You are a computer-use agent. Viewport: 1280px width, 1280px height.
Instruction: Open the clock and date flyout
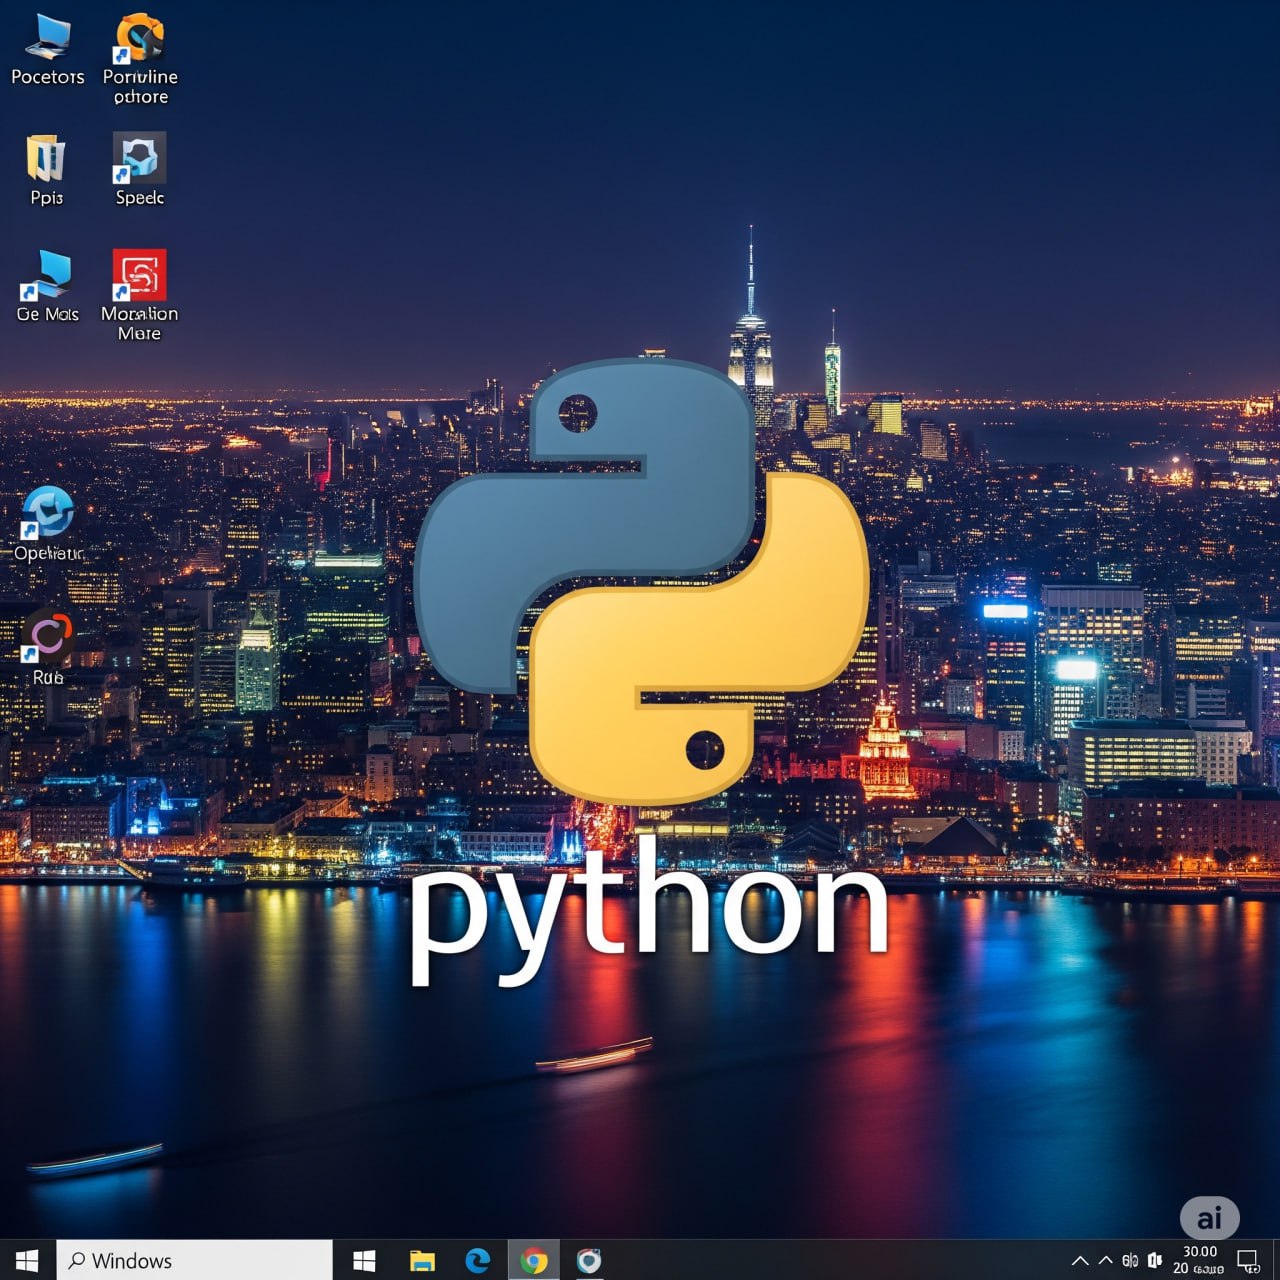pyautogui.click(x=1199, y=1260)
